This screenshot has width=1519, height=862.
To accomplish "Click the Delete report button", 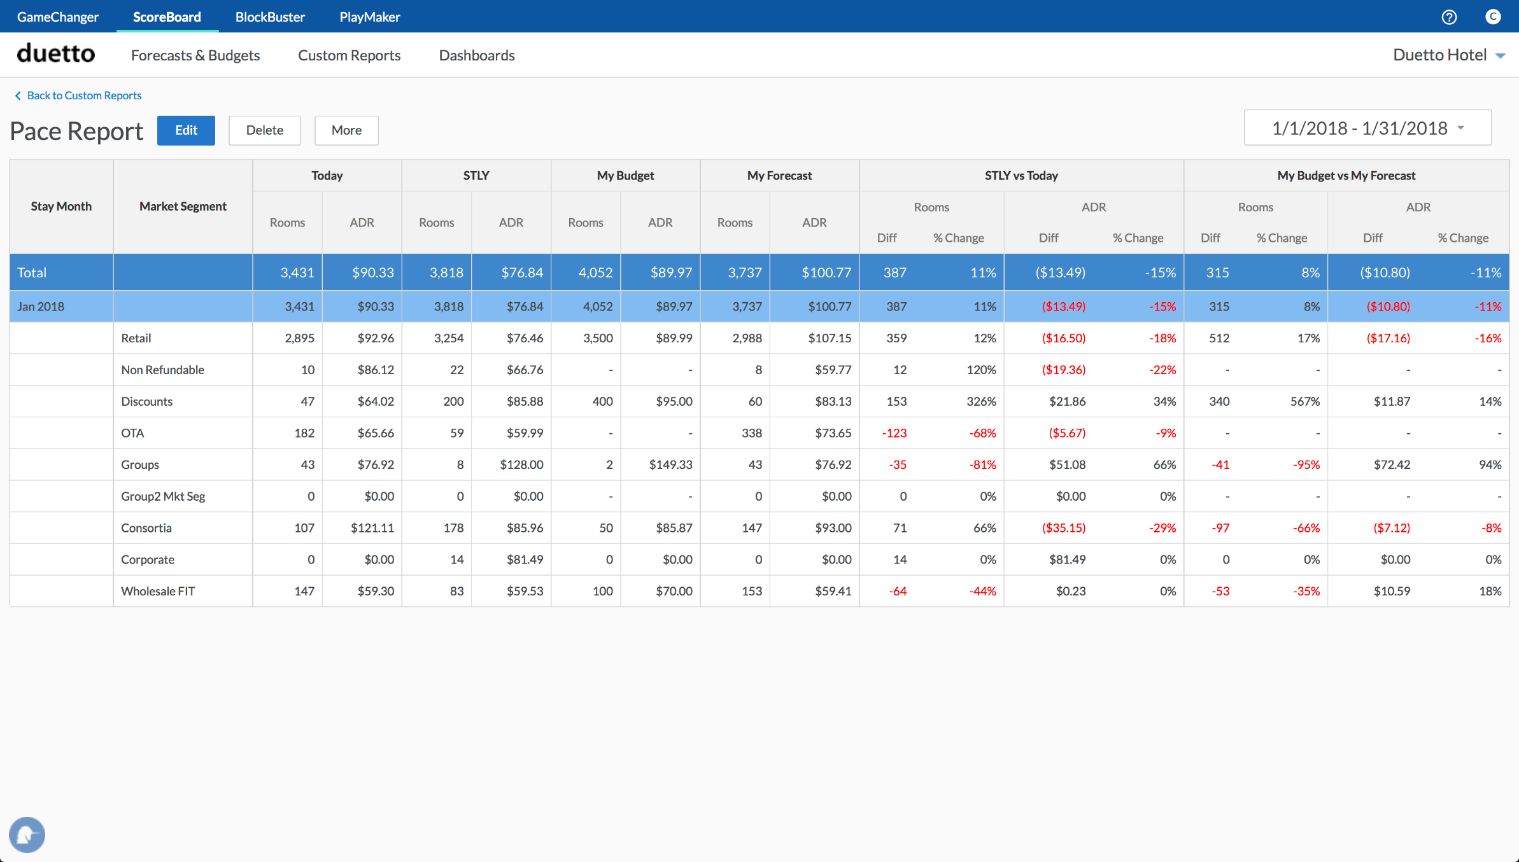I will pos(264,130).
